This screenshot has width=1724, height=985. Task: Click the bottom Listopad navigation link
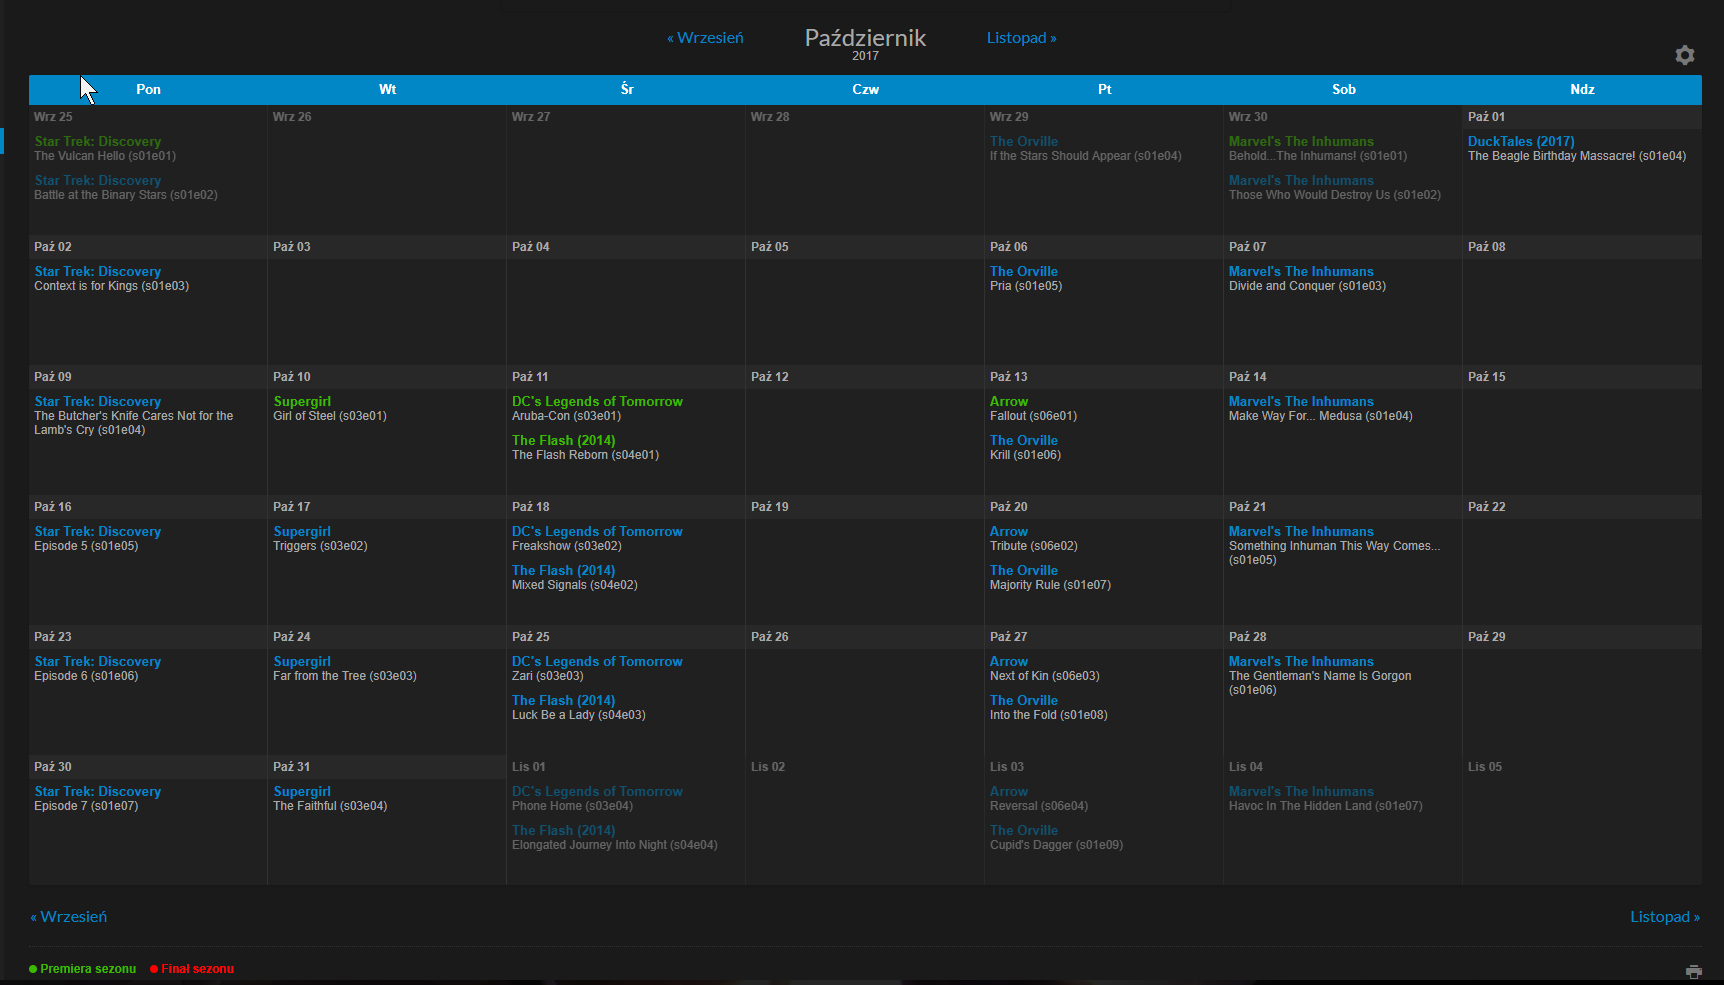pyautogui.click(x=1664, y=917)
